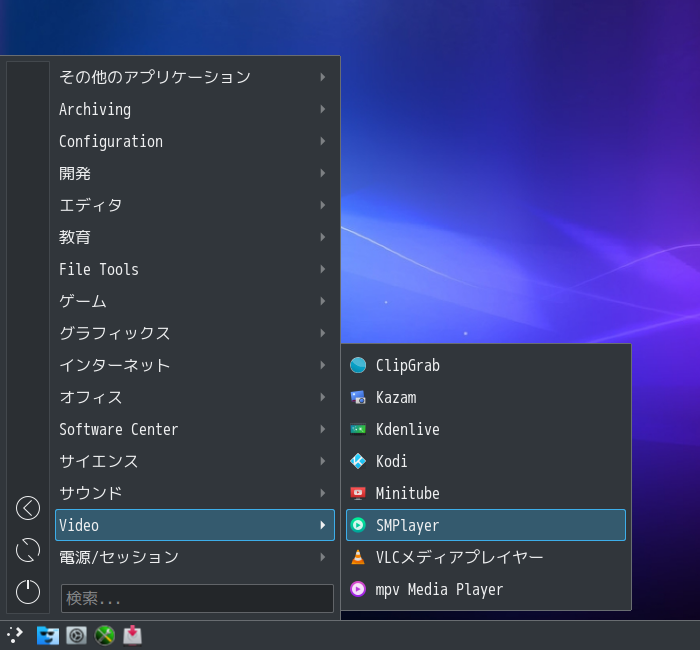
Task: Expand the サイエンス category
Action: click(x=195, y=461)
